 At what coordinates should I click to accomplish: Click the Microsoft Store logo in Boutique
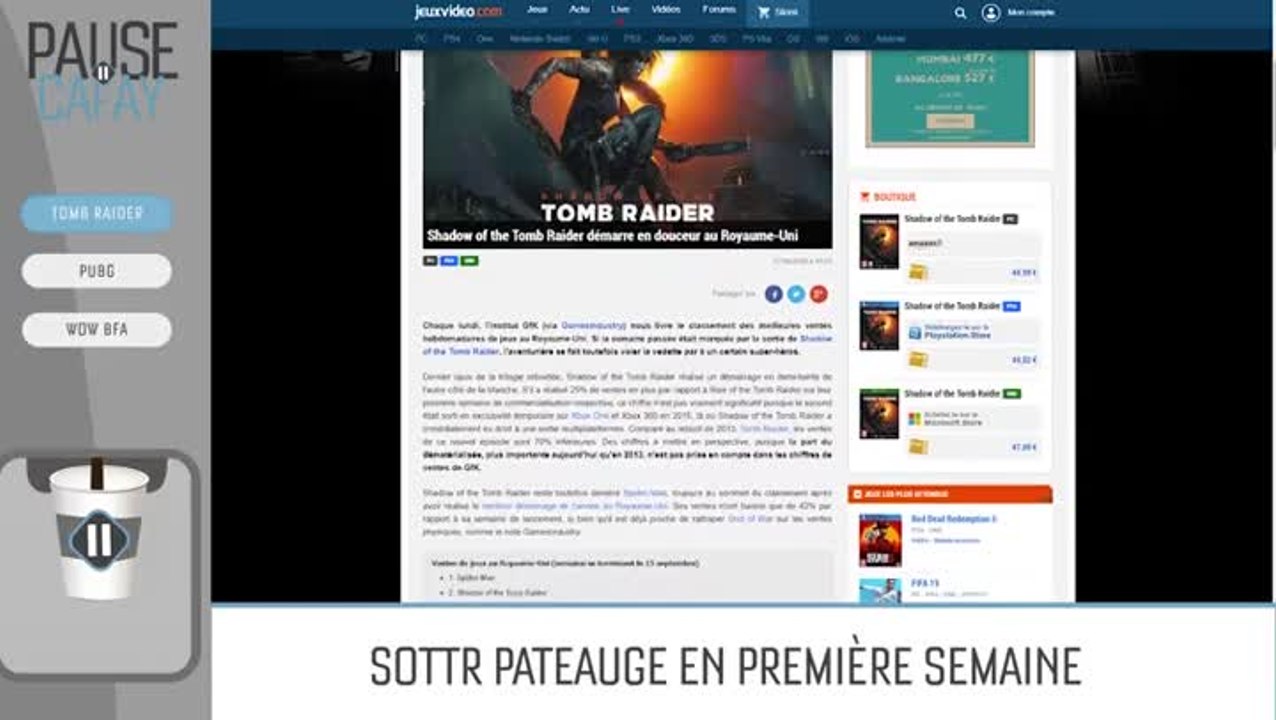tap(915, 419)
